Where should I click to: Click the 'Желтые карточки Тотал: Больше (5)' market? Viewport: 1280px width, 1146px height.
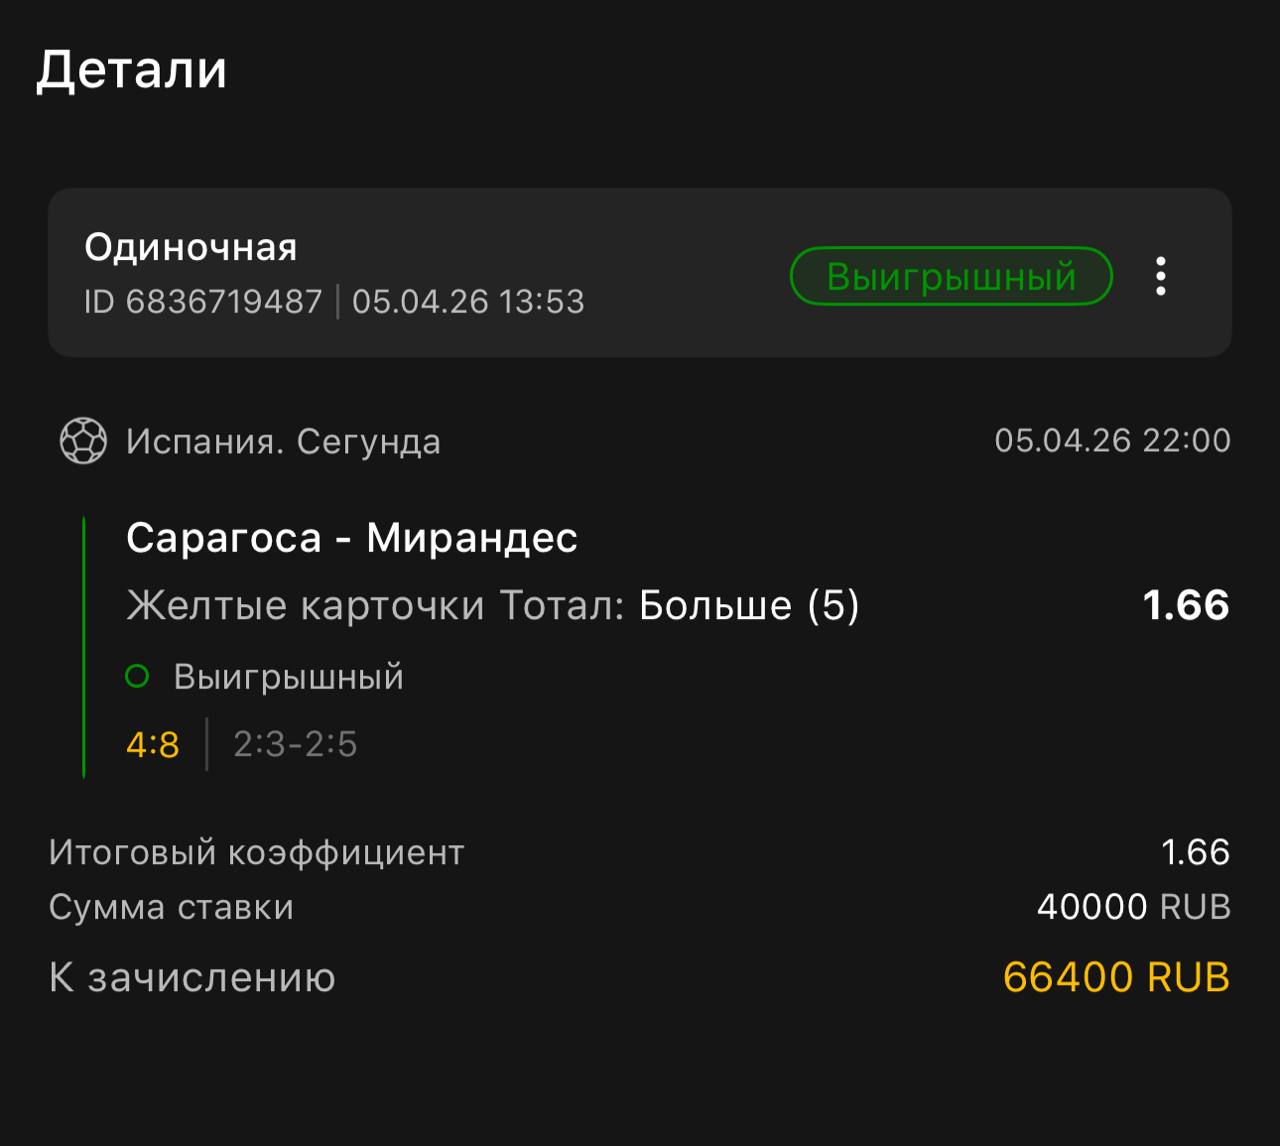(x=492, y=605)
